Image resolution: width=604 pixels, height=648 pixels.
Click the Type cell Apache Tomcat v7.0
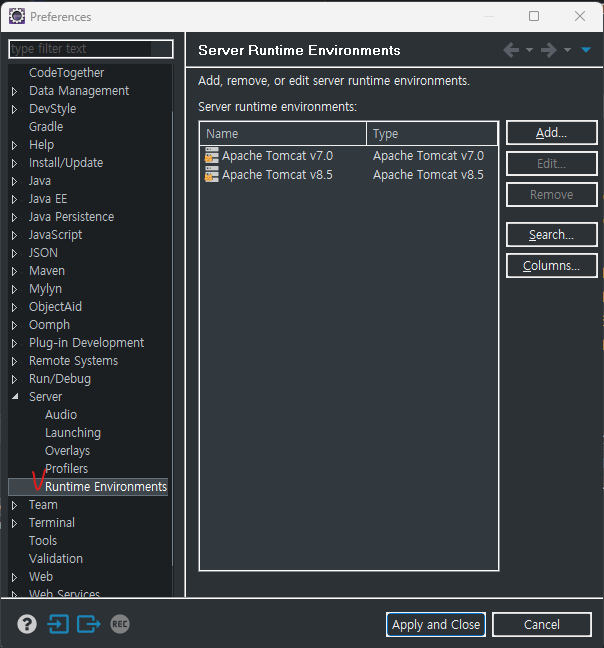[428, 156]
